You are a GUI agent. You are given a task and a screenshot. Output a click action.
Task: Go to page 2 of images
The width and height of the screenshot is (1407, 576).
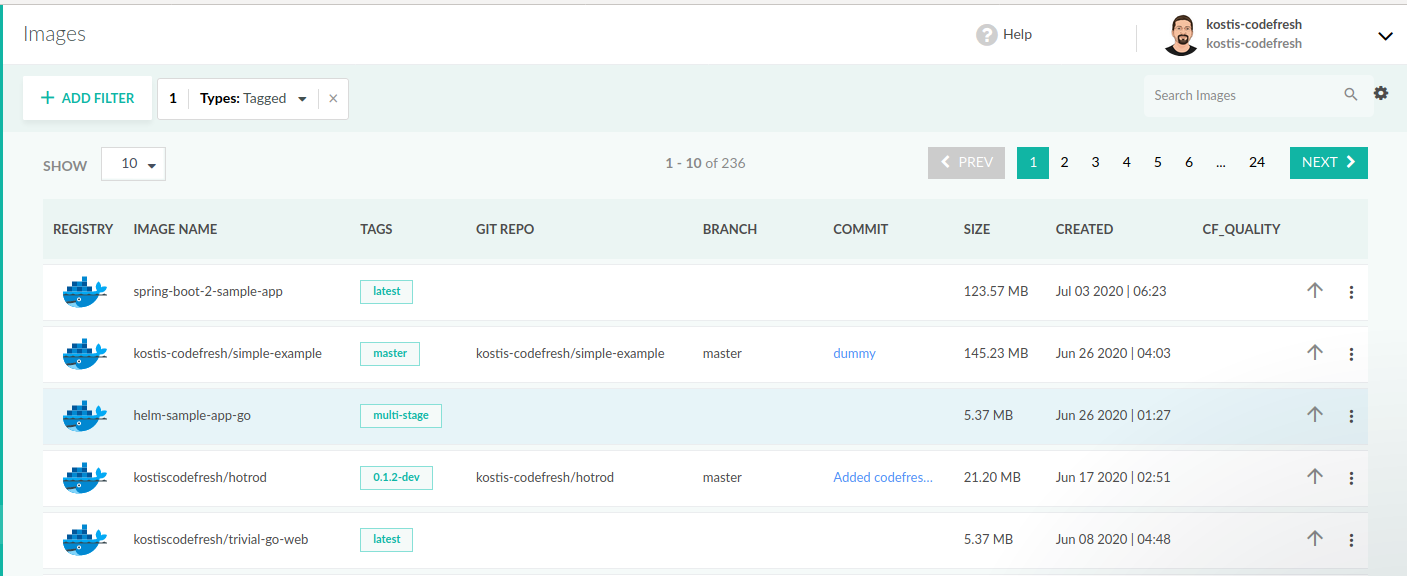pyautogui.click(x=1064, y=163)
